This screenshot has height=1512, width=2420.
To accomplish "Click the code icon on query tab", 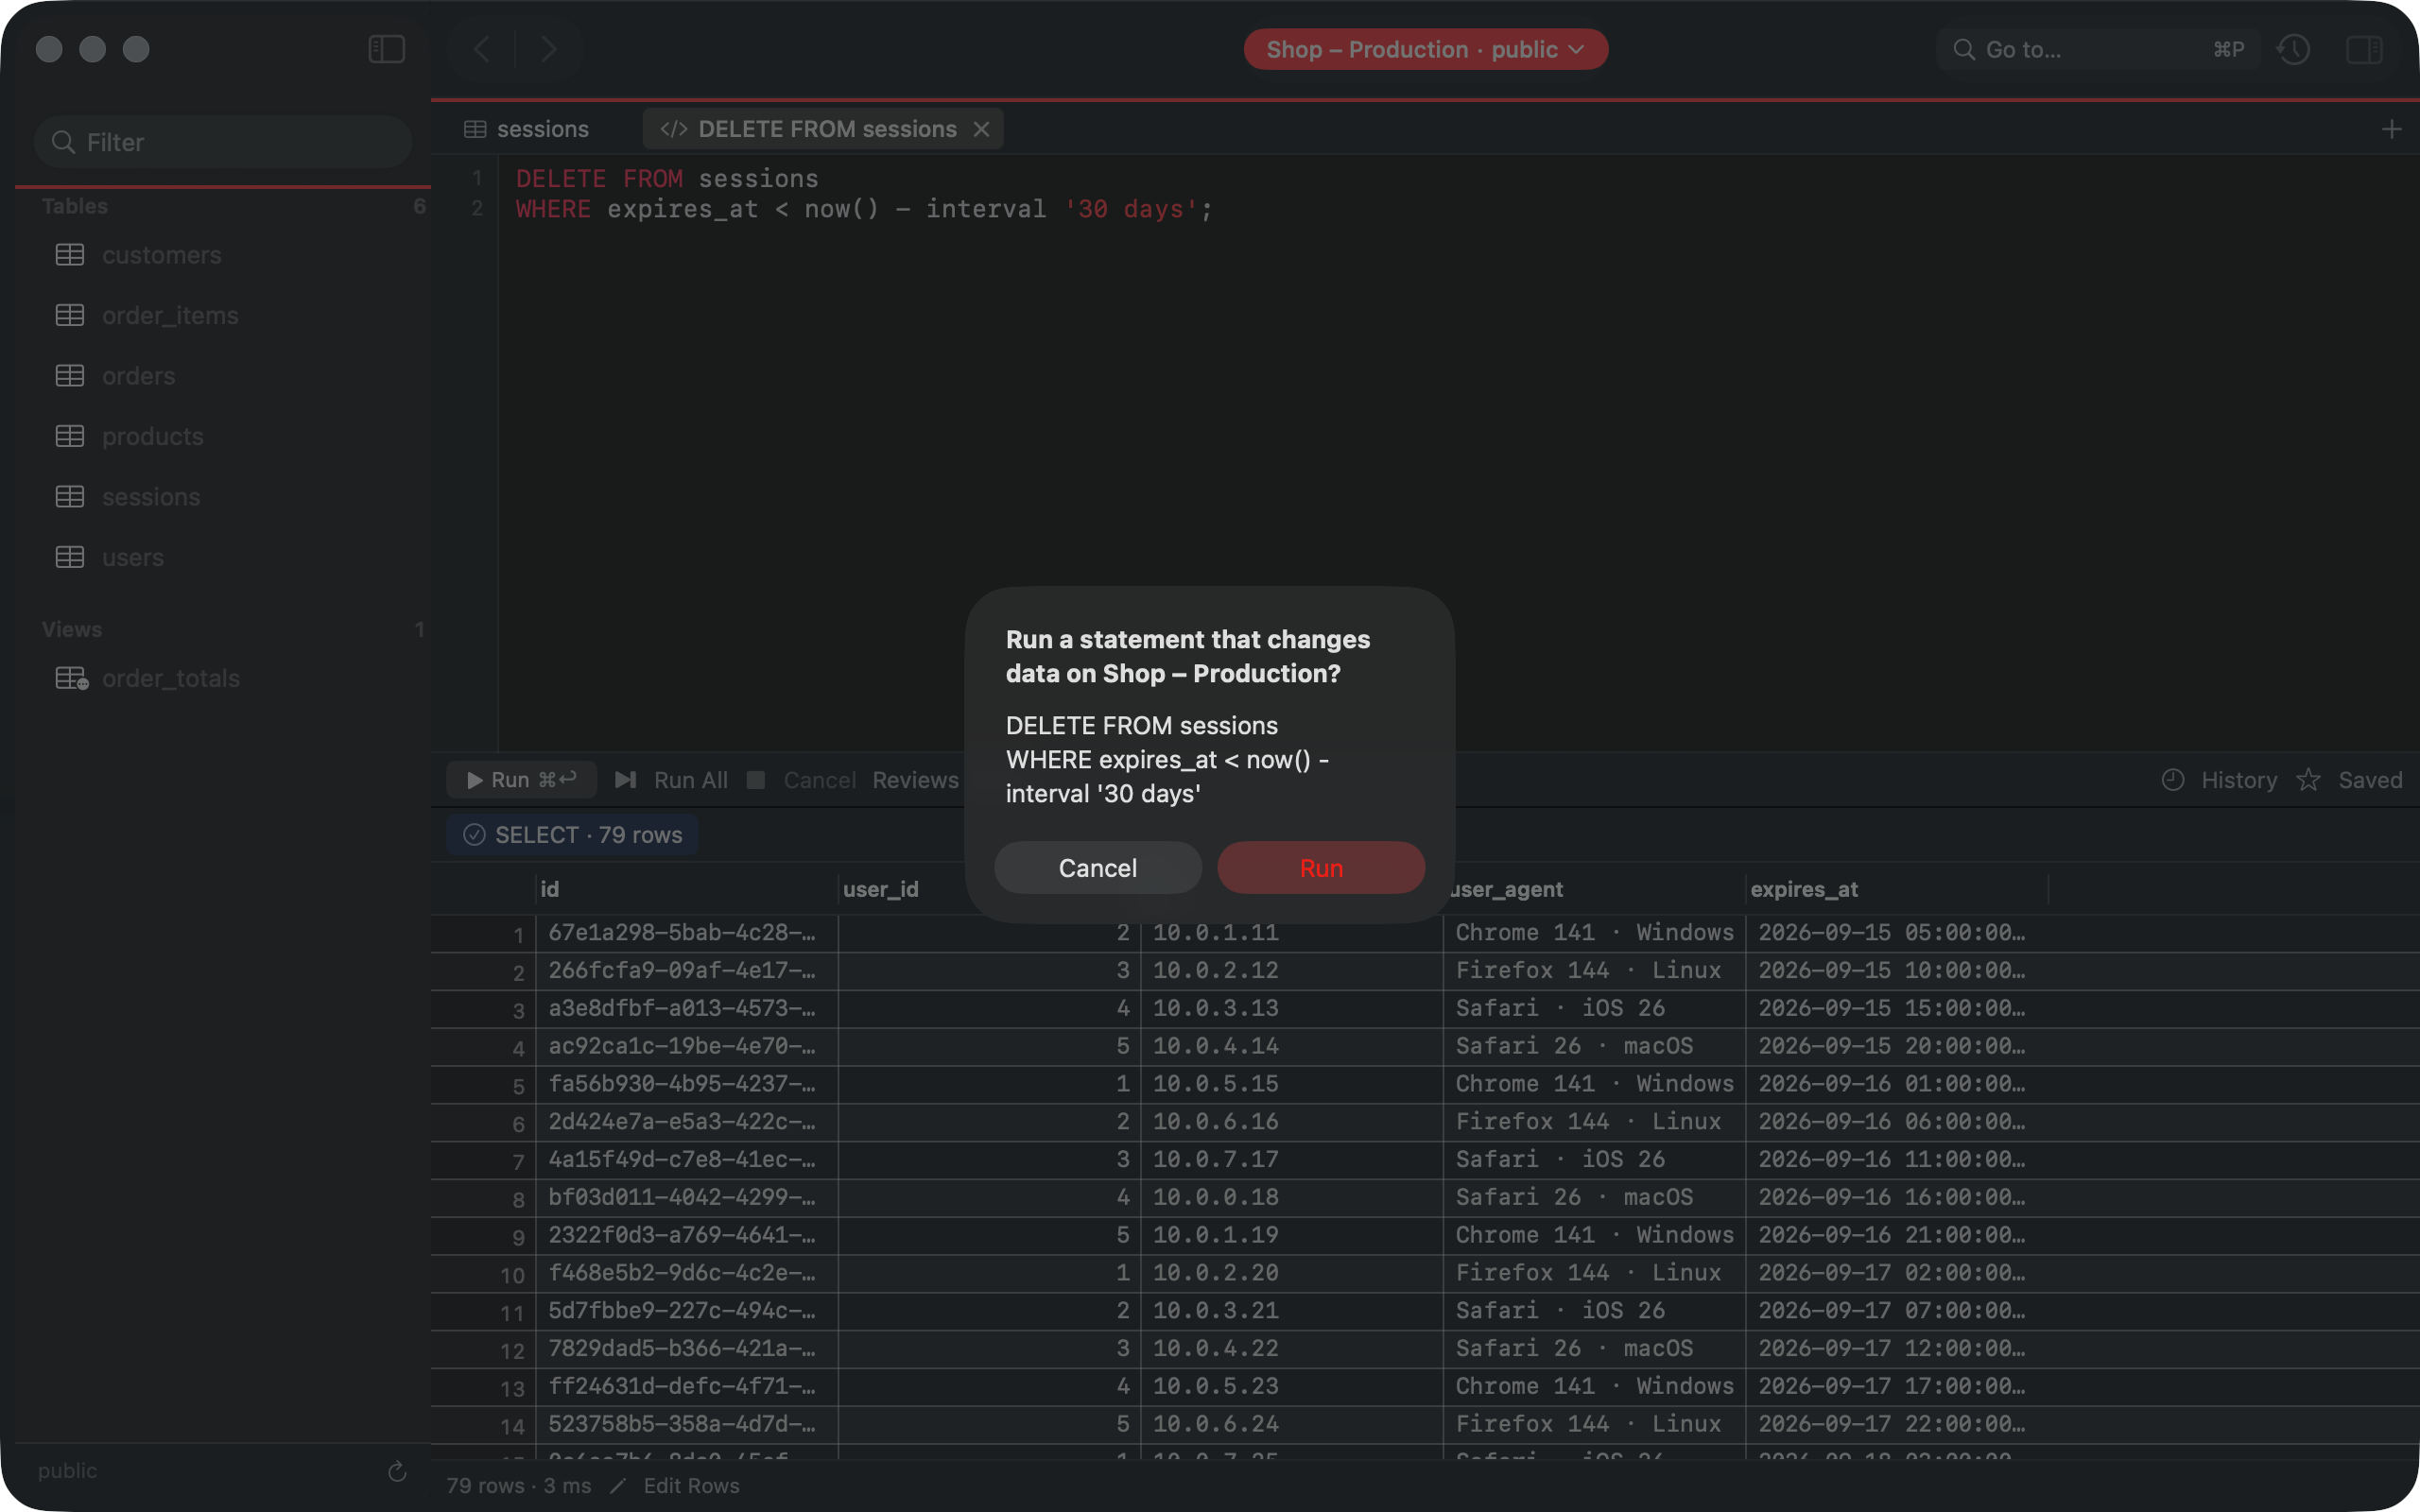I will click(673, 129).
